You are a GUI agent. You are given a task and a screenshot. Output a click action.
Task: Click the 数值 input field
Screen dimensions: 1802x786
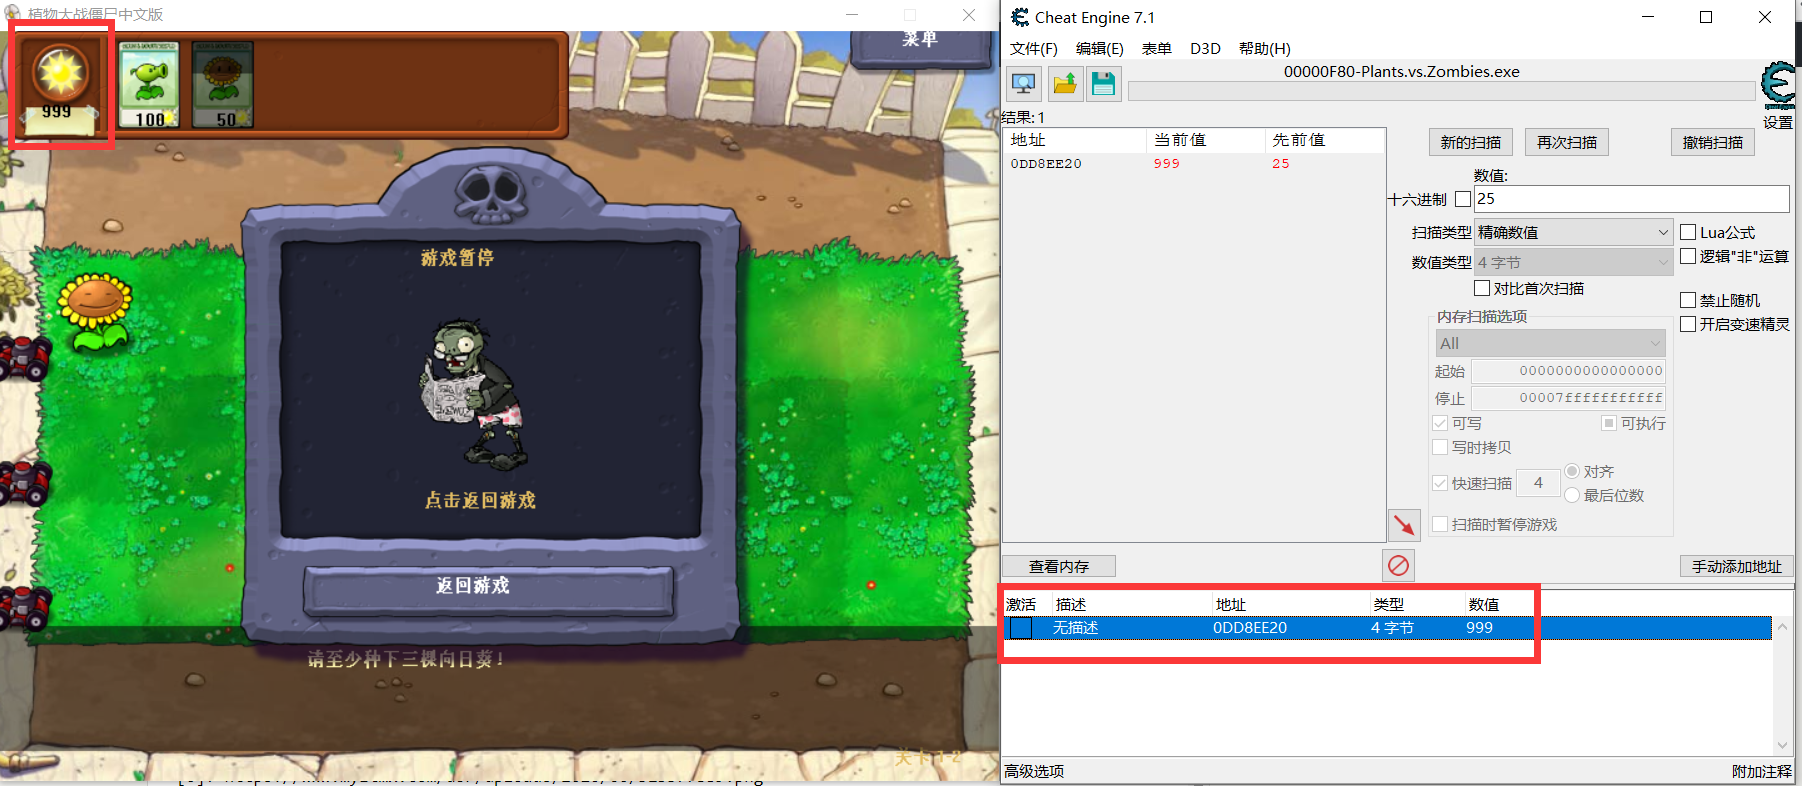[1632, 199]
